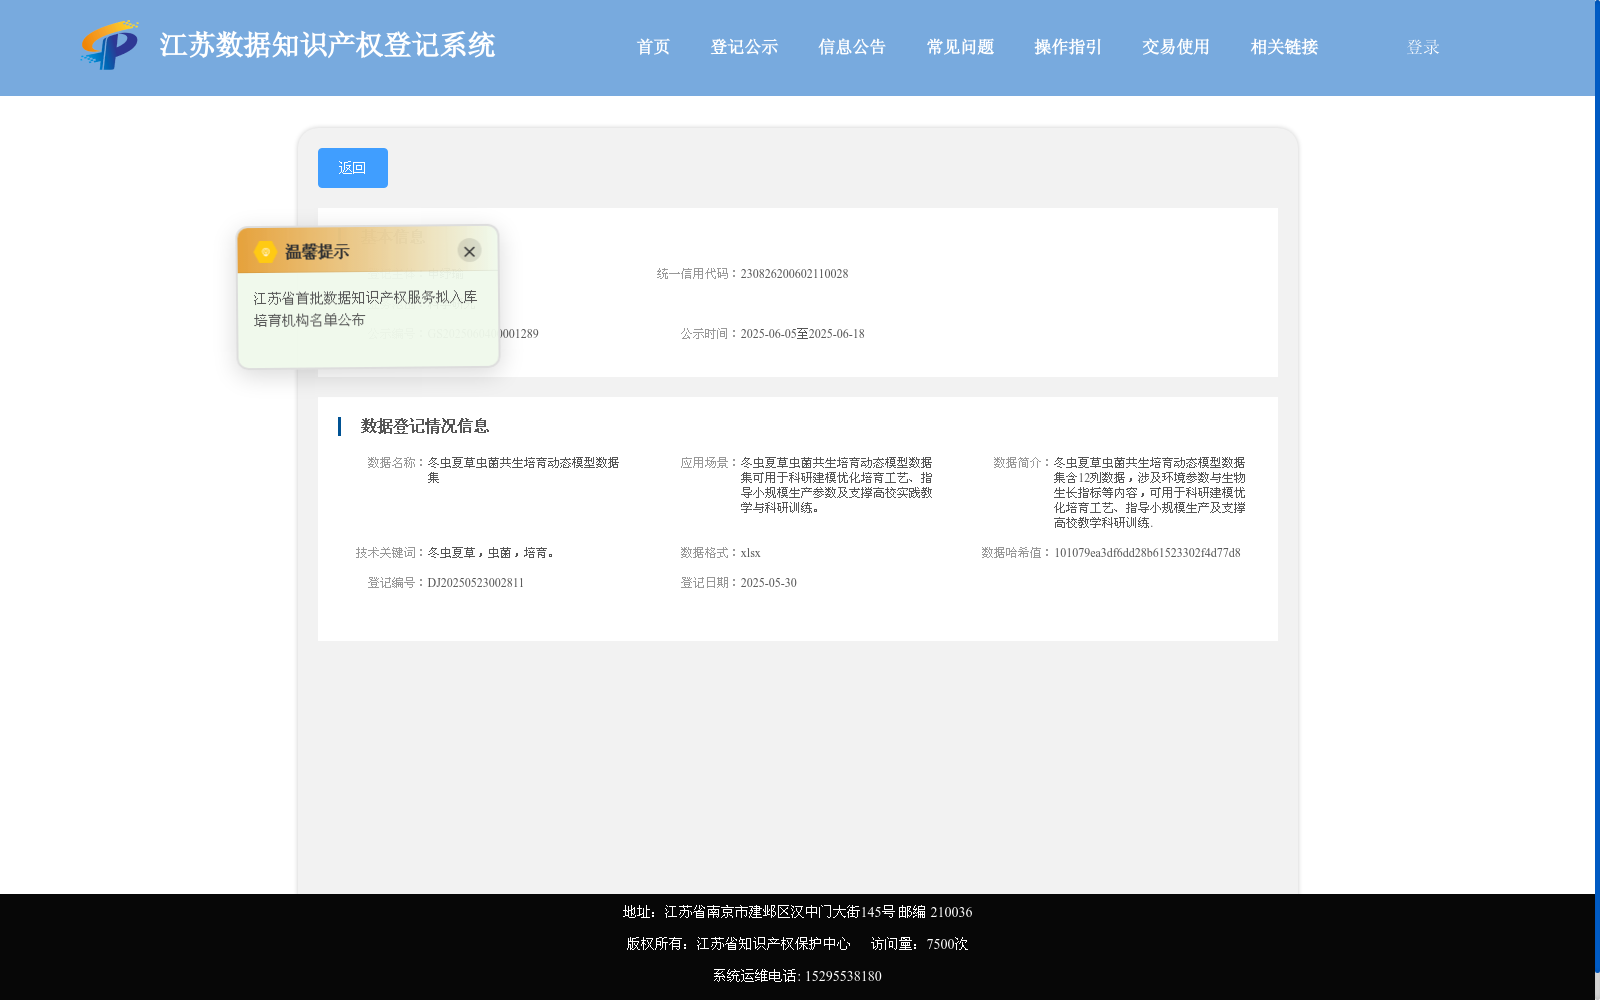Click the 温馨提示 lightbulb icon
Viewport: 1600px width, 1000px height.
[265, 251]
